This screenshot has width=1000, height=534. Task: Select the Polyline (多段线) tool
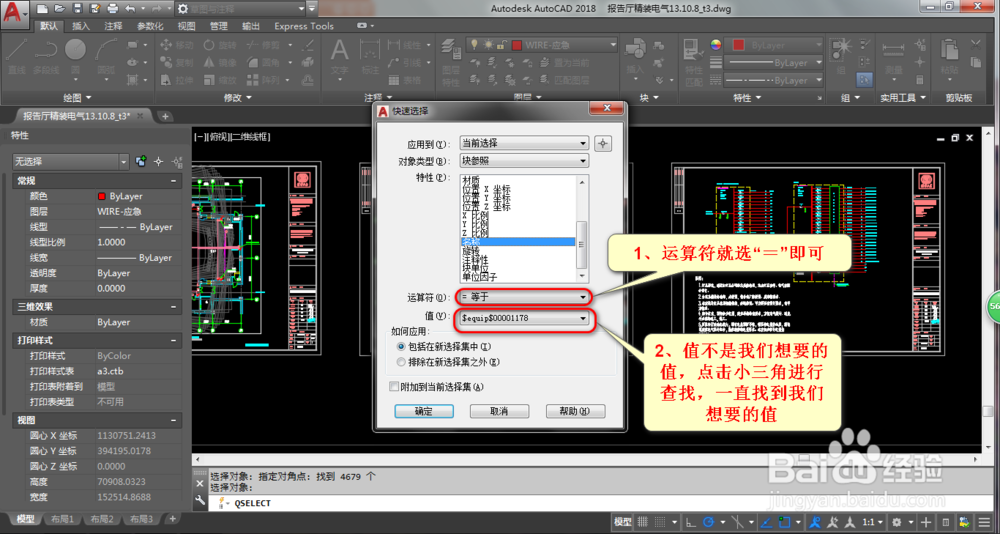coord(45,57)
